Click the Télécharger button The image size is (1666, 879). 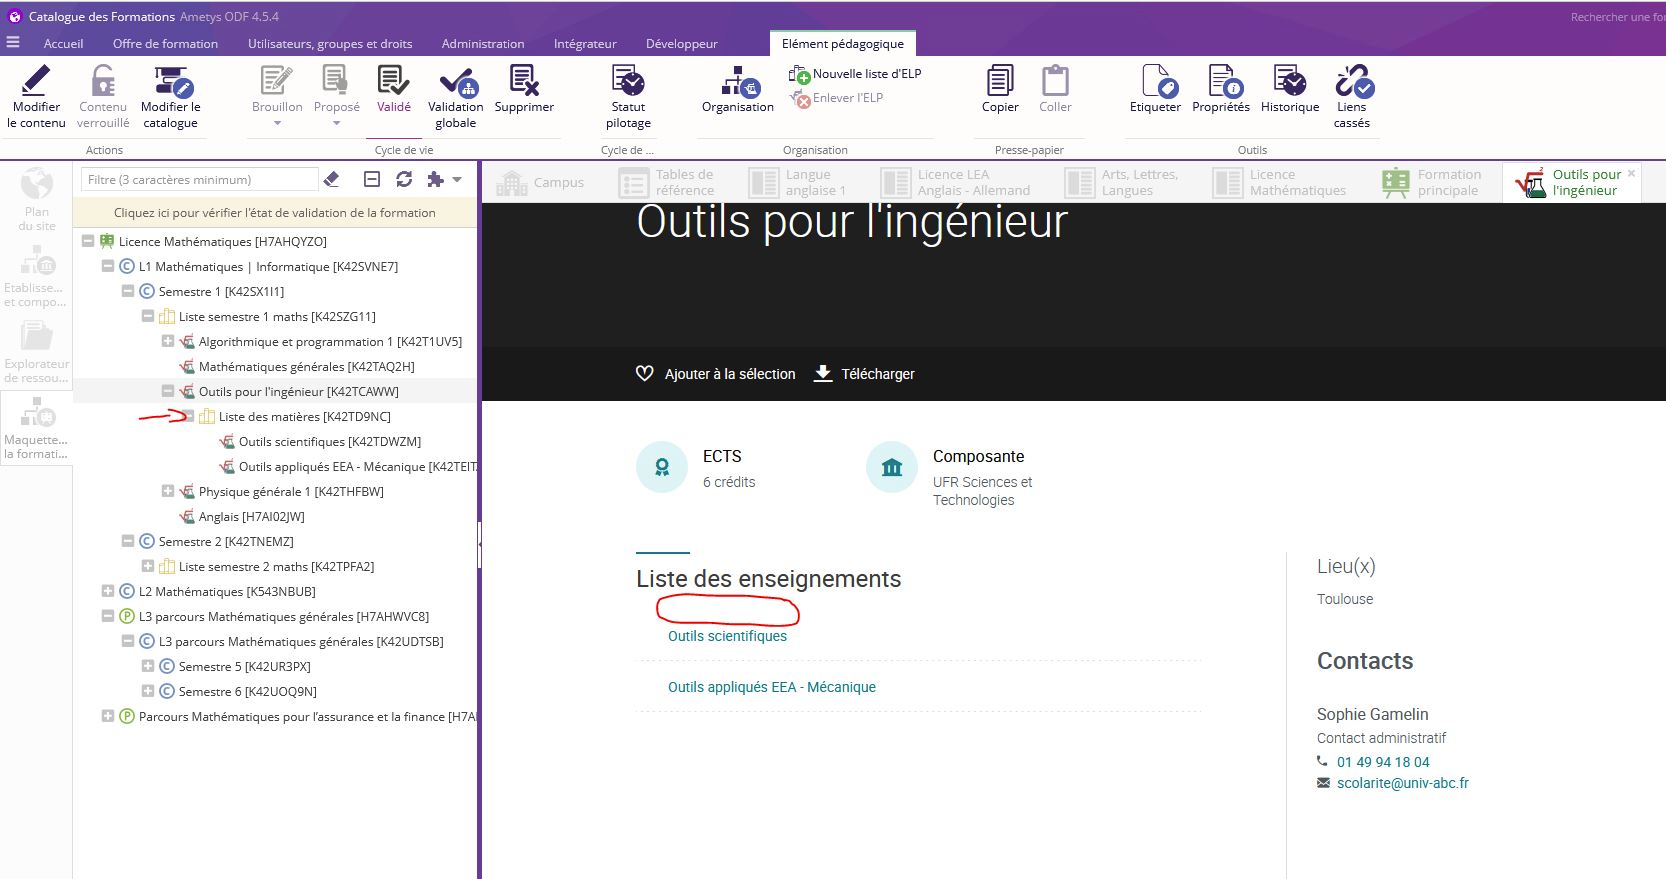(865, 374)
